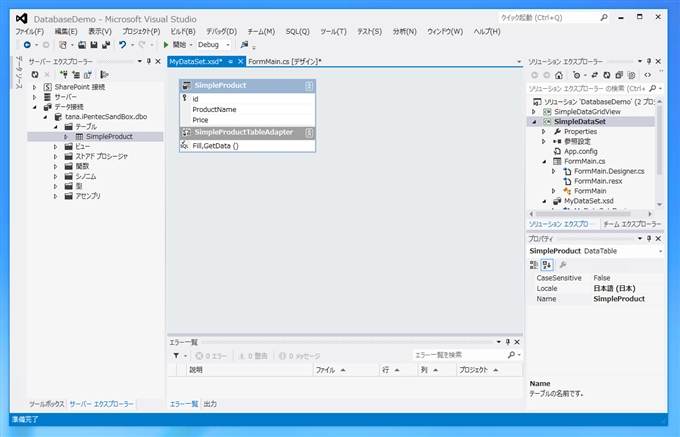Expand the ストアド プロシージャ folder
This screenshot has height=437, width=680.
coord(56,157)
